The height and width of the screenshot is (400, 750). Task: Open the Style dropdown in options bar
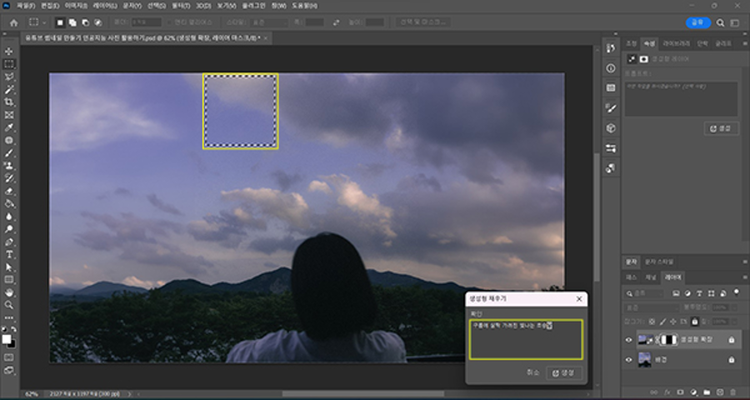pyautogui.click(x=269, y=22)
